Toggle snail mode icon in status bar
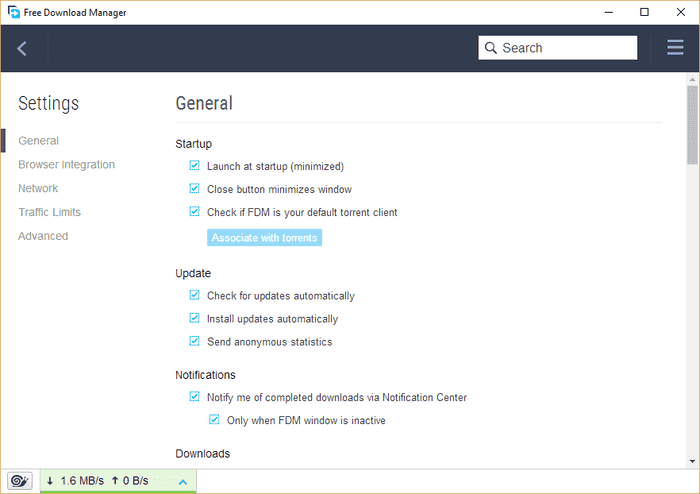The height and width of the screenshot is (494, 700). 19,481
